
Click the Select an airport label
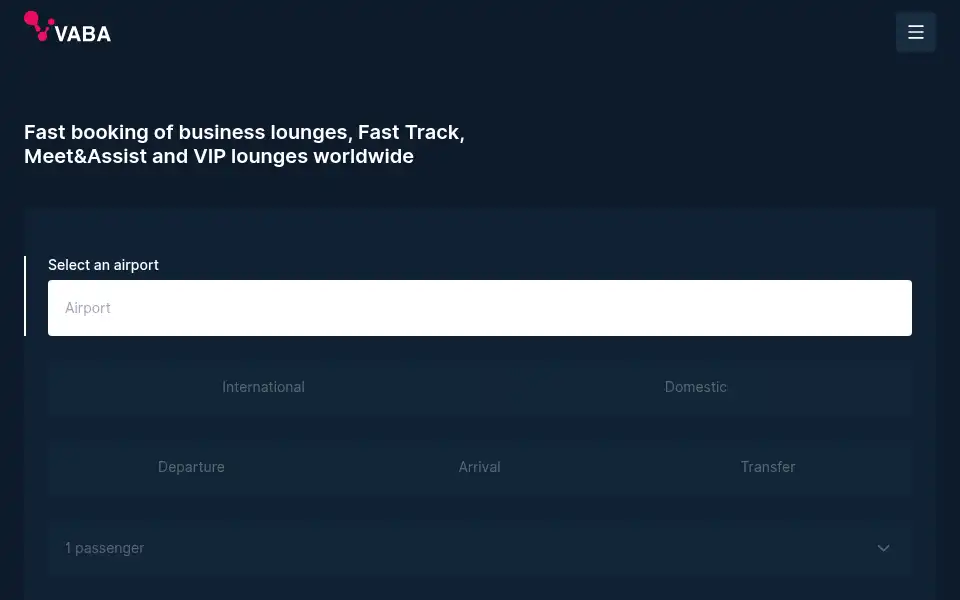click(x=103, y=265)
